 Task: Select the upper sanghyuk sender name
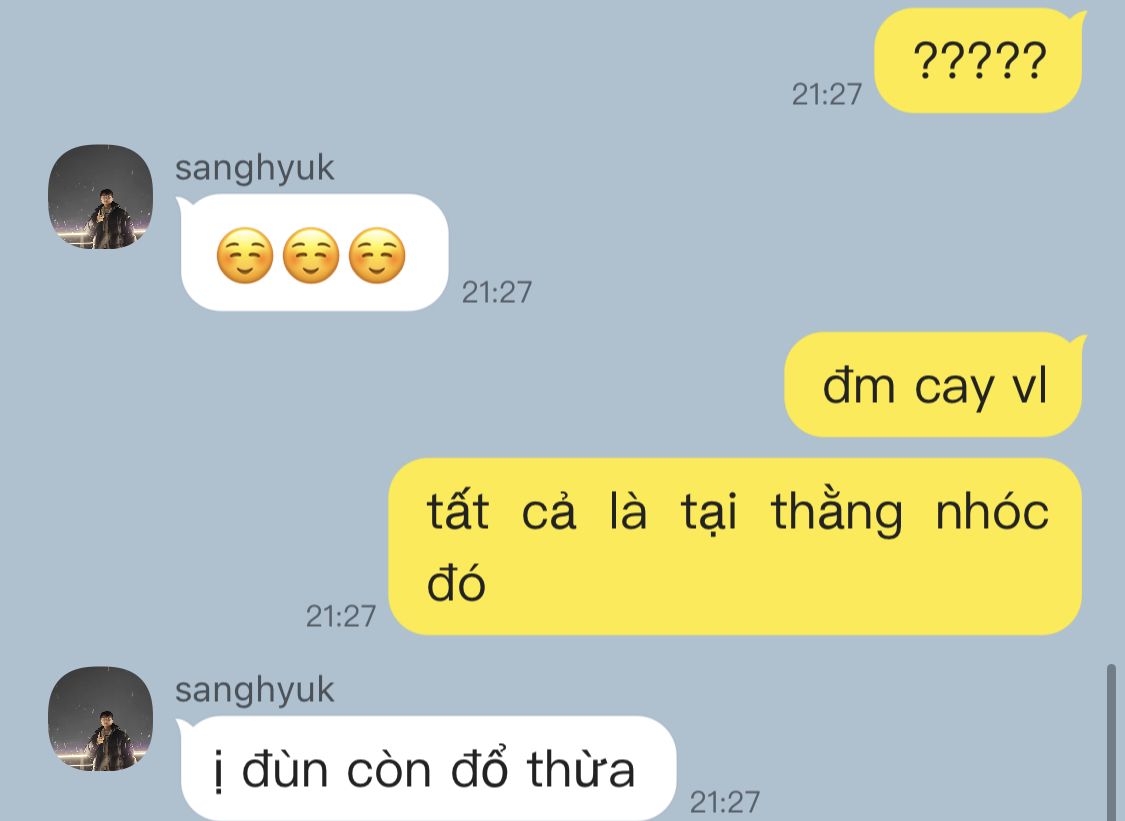pos(254,169)
